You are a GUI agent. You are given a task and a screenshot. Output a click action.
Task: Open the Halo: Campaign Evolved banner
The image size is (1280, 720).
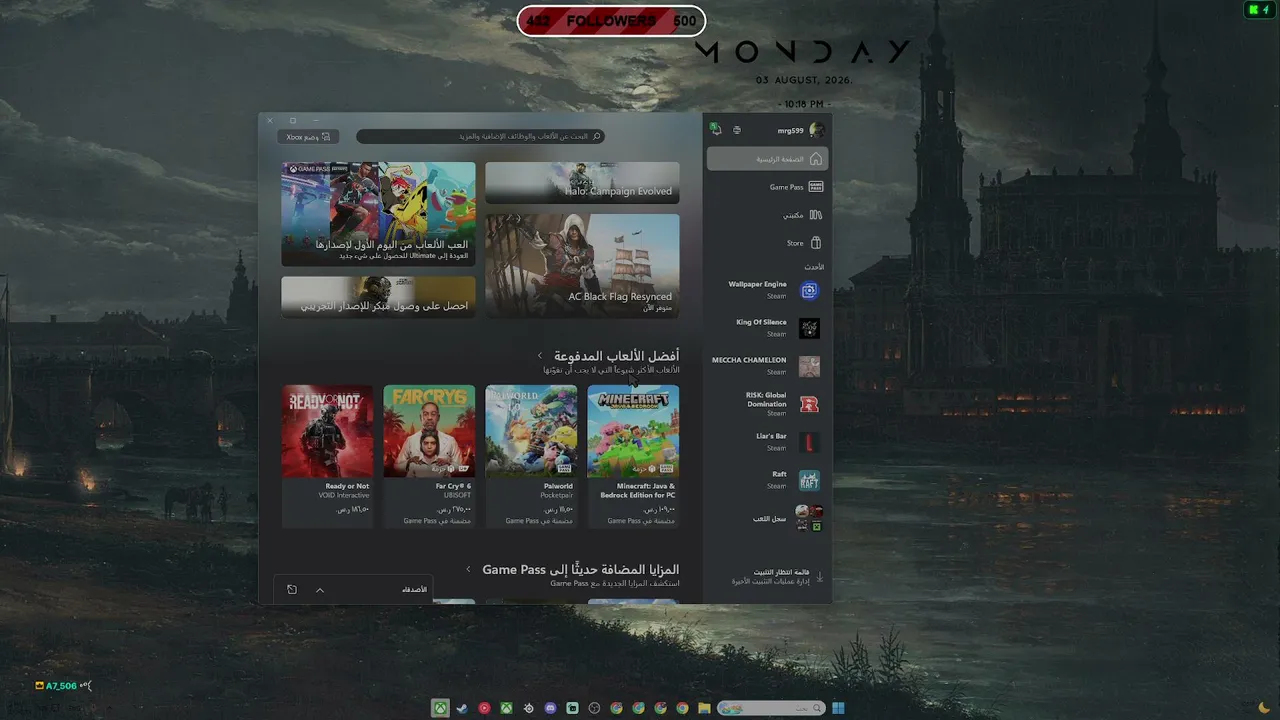[x=582, y=183]
